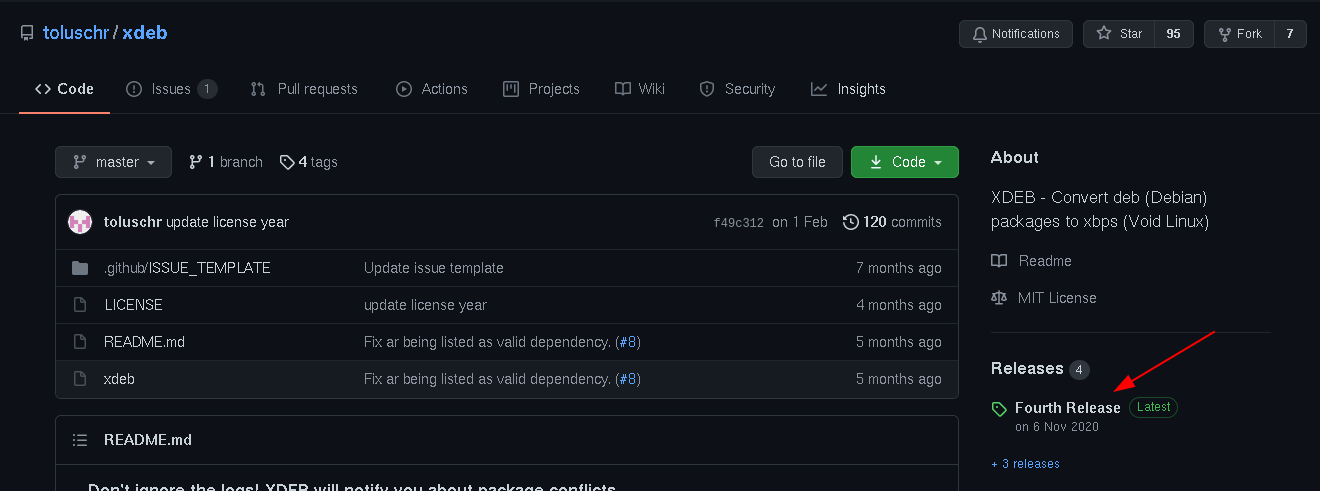This screenshot has height=491, width=1320.
Task: Click folder icon for .github/ISSUE_TEMPLATE
Action: coord(80,268)
